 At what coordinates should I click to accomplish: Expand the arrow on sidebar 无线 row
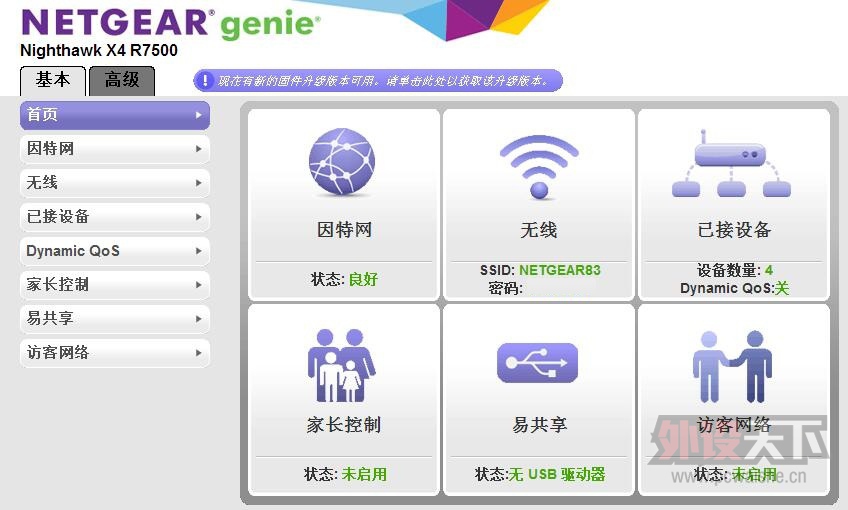(x=198, y=183)
